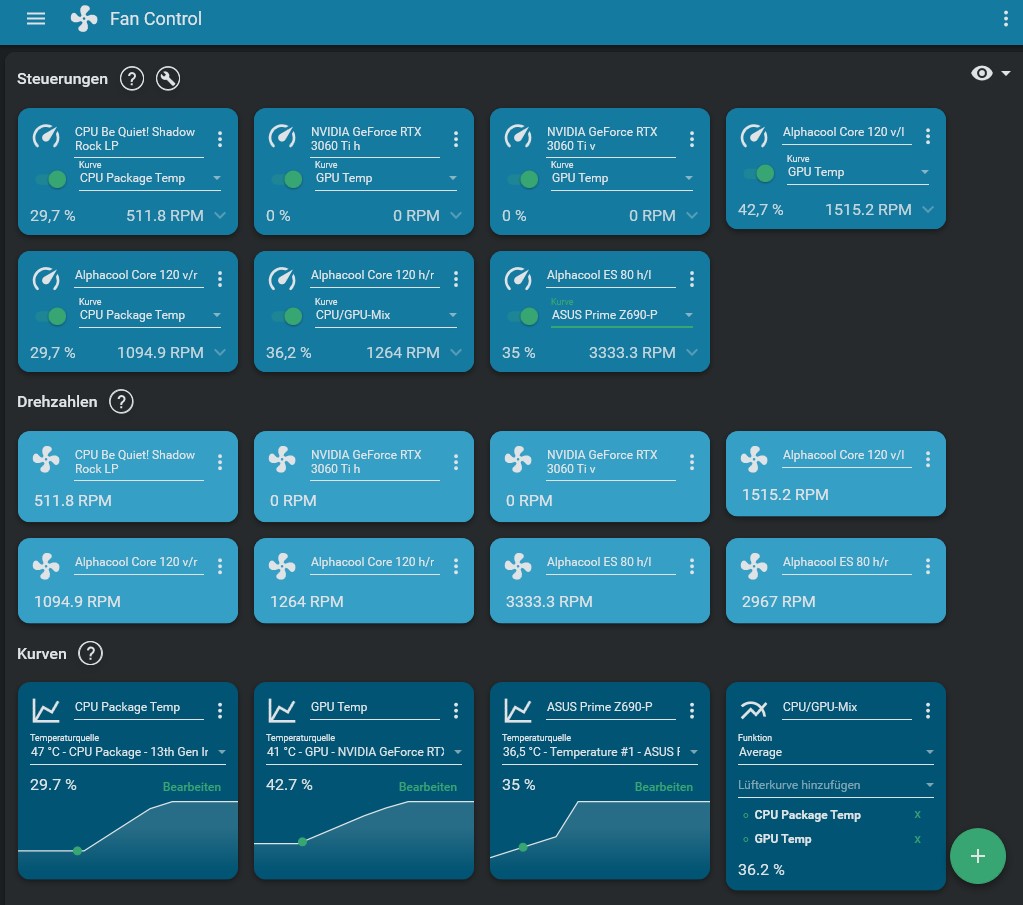Toggle the NVIDIA GeForce RTX 3060 Ti h switch

point(287,179)
